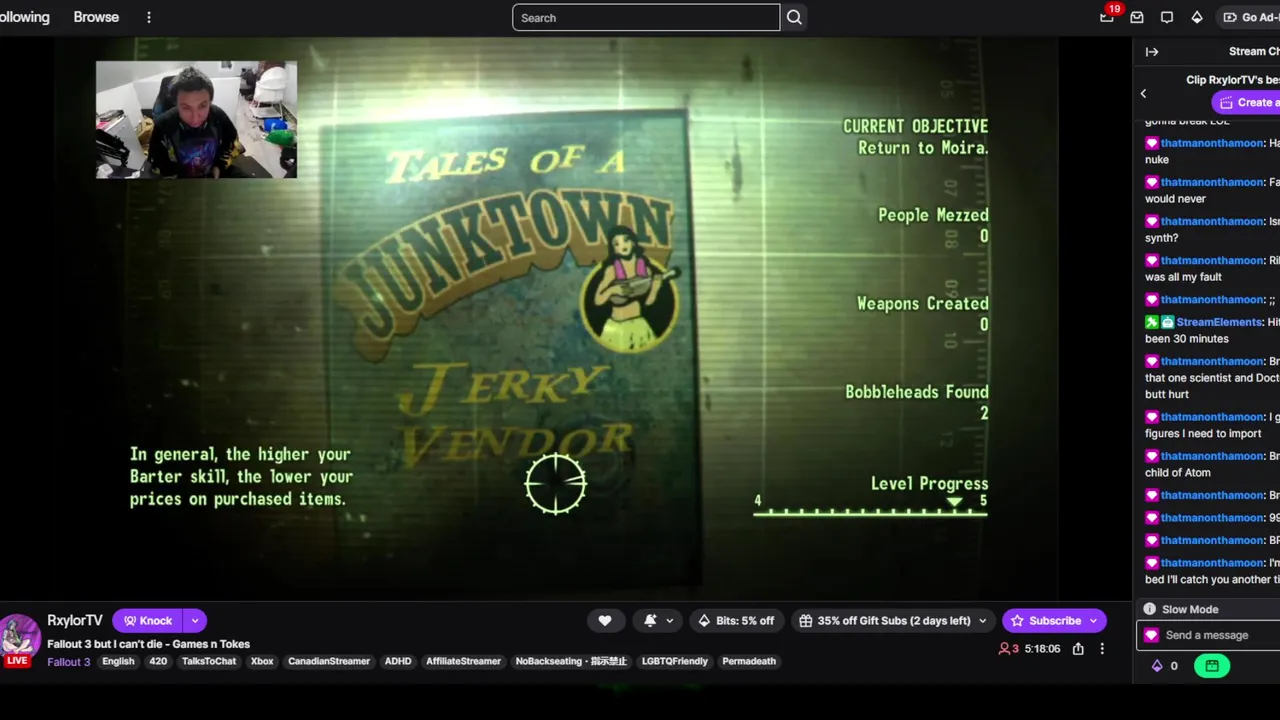The image size is (1280, 720).
Task: Click the Slow Mode info icon
Action: [x=1150, y=609]
